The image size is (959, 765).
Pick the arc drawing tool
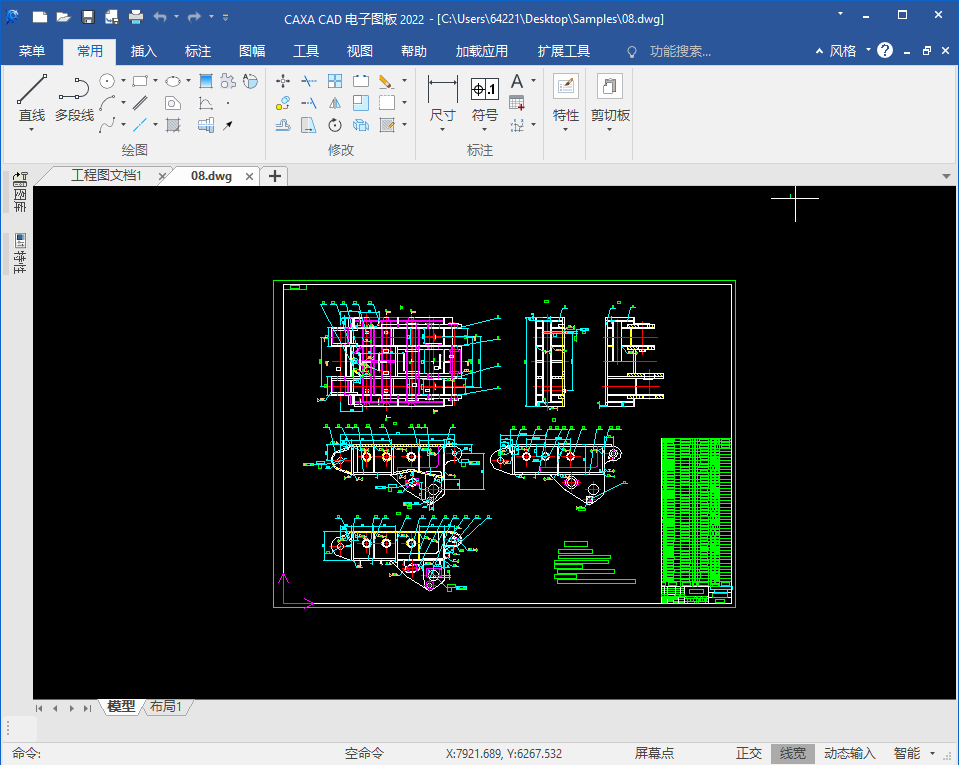coord(107,103)
